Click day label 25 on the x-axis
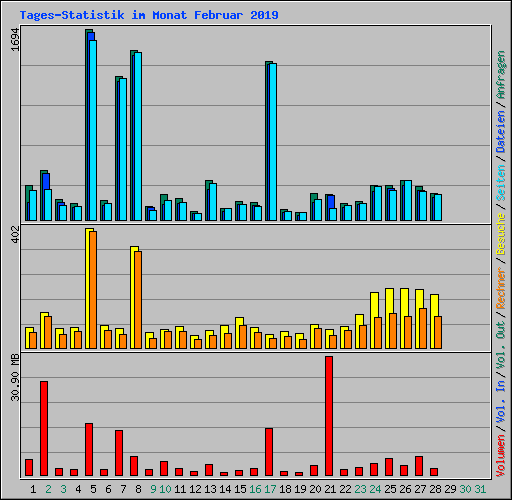 tap(390, 489)
